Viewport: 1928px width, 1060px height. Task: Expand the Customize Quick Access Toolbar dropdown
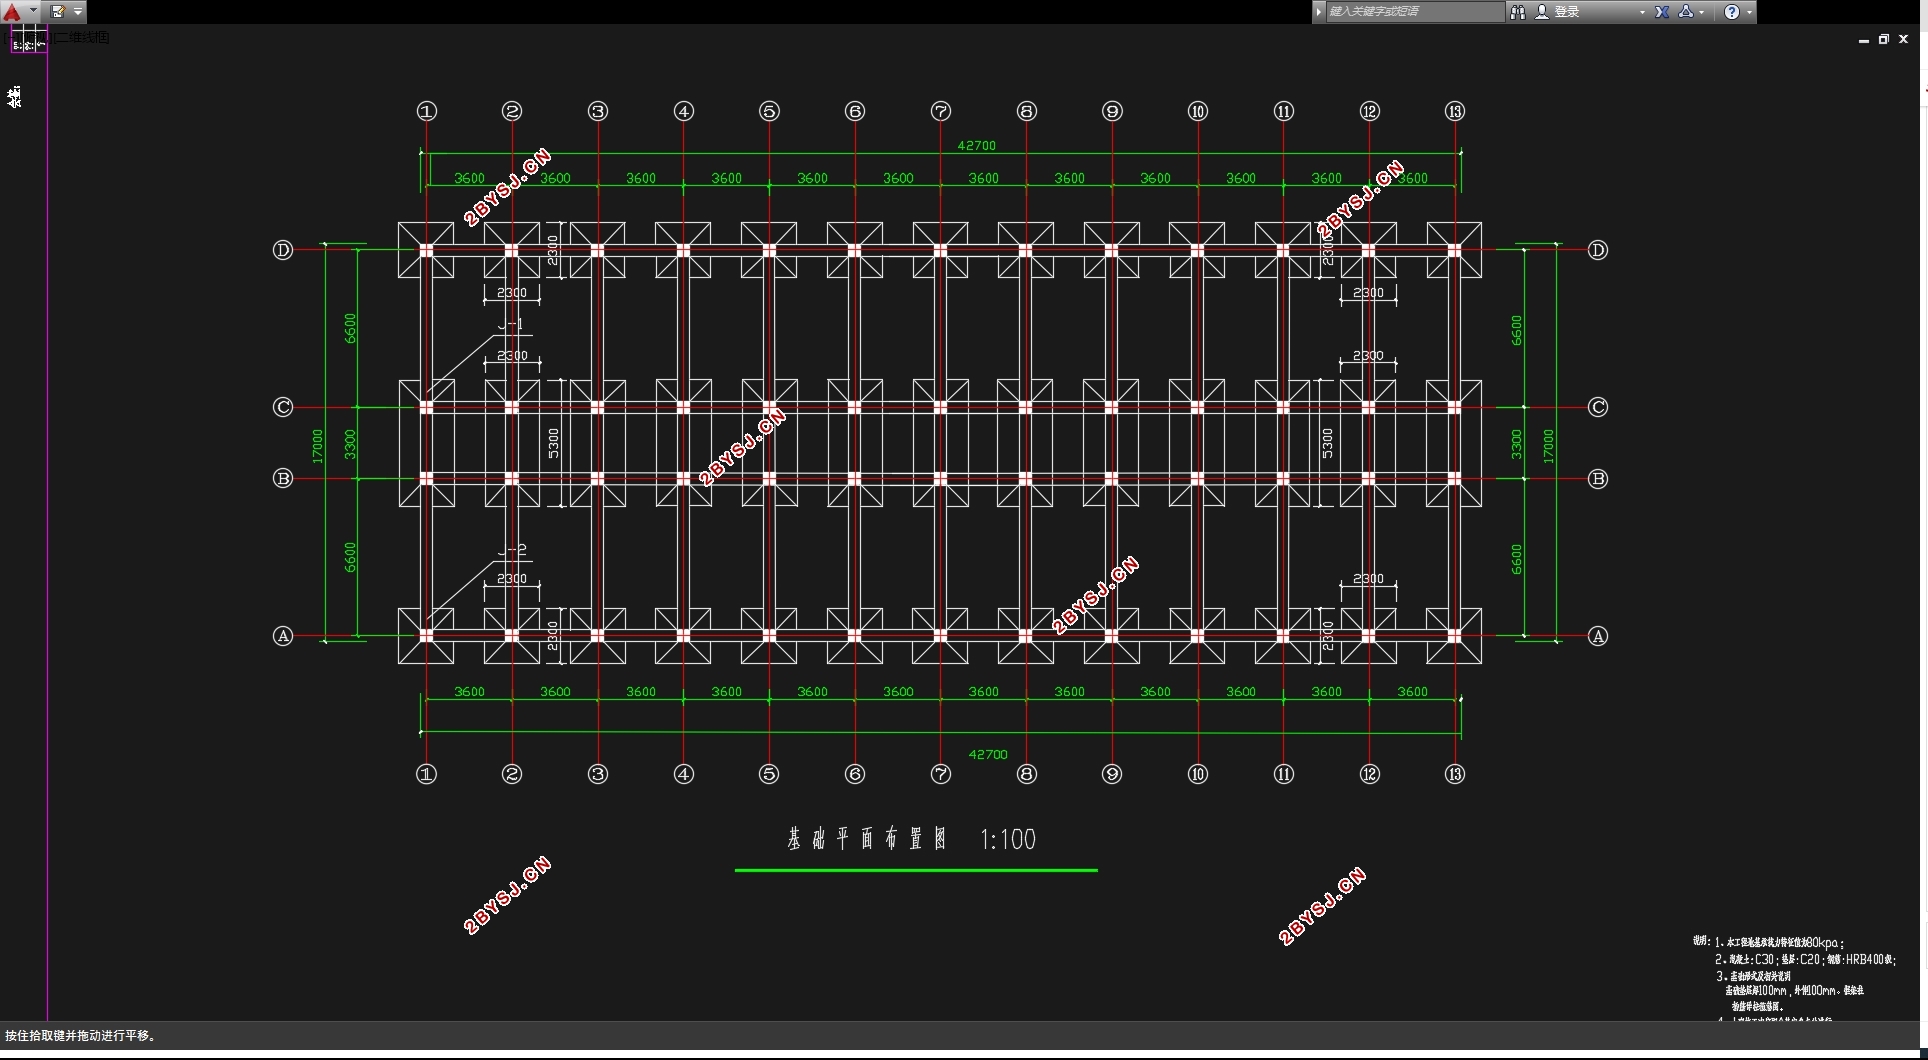78,12
